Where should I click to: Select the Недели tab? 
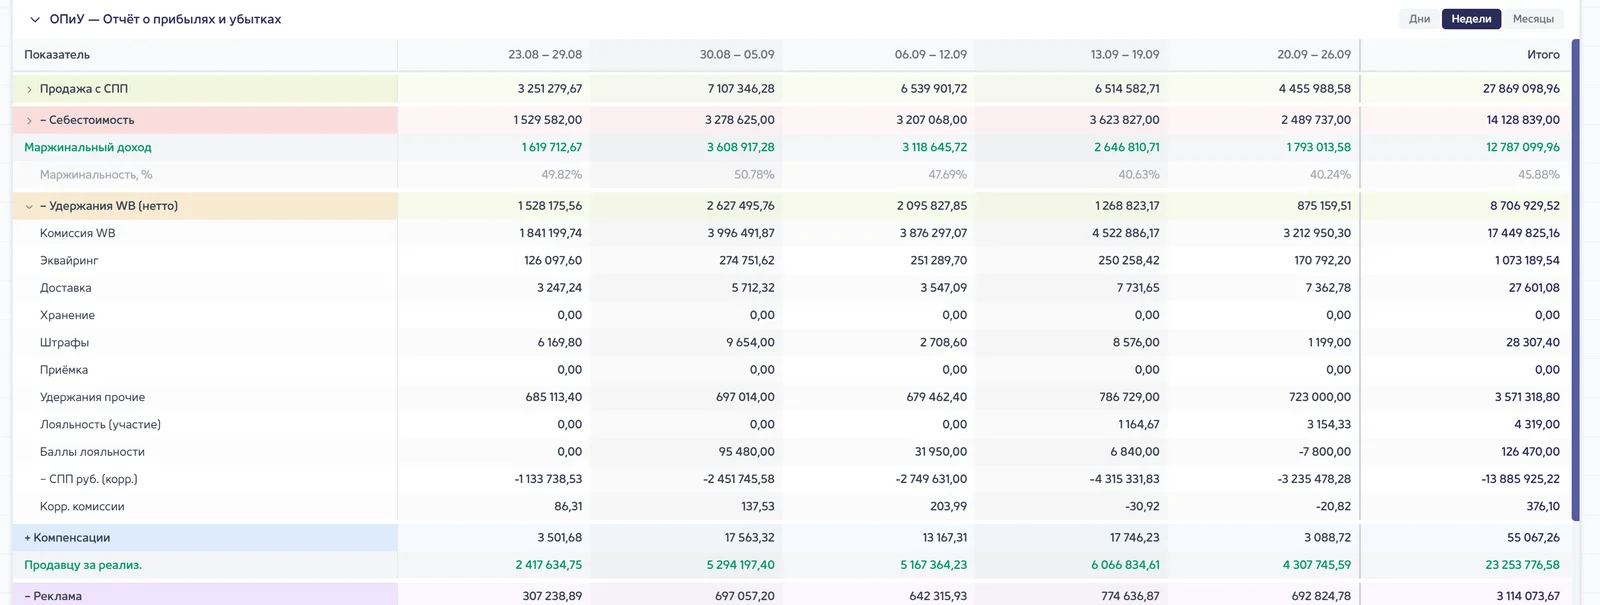(x=1471, y=19)
